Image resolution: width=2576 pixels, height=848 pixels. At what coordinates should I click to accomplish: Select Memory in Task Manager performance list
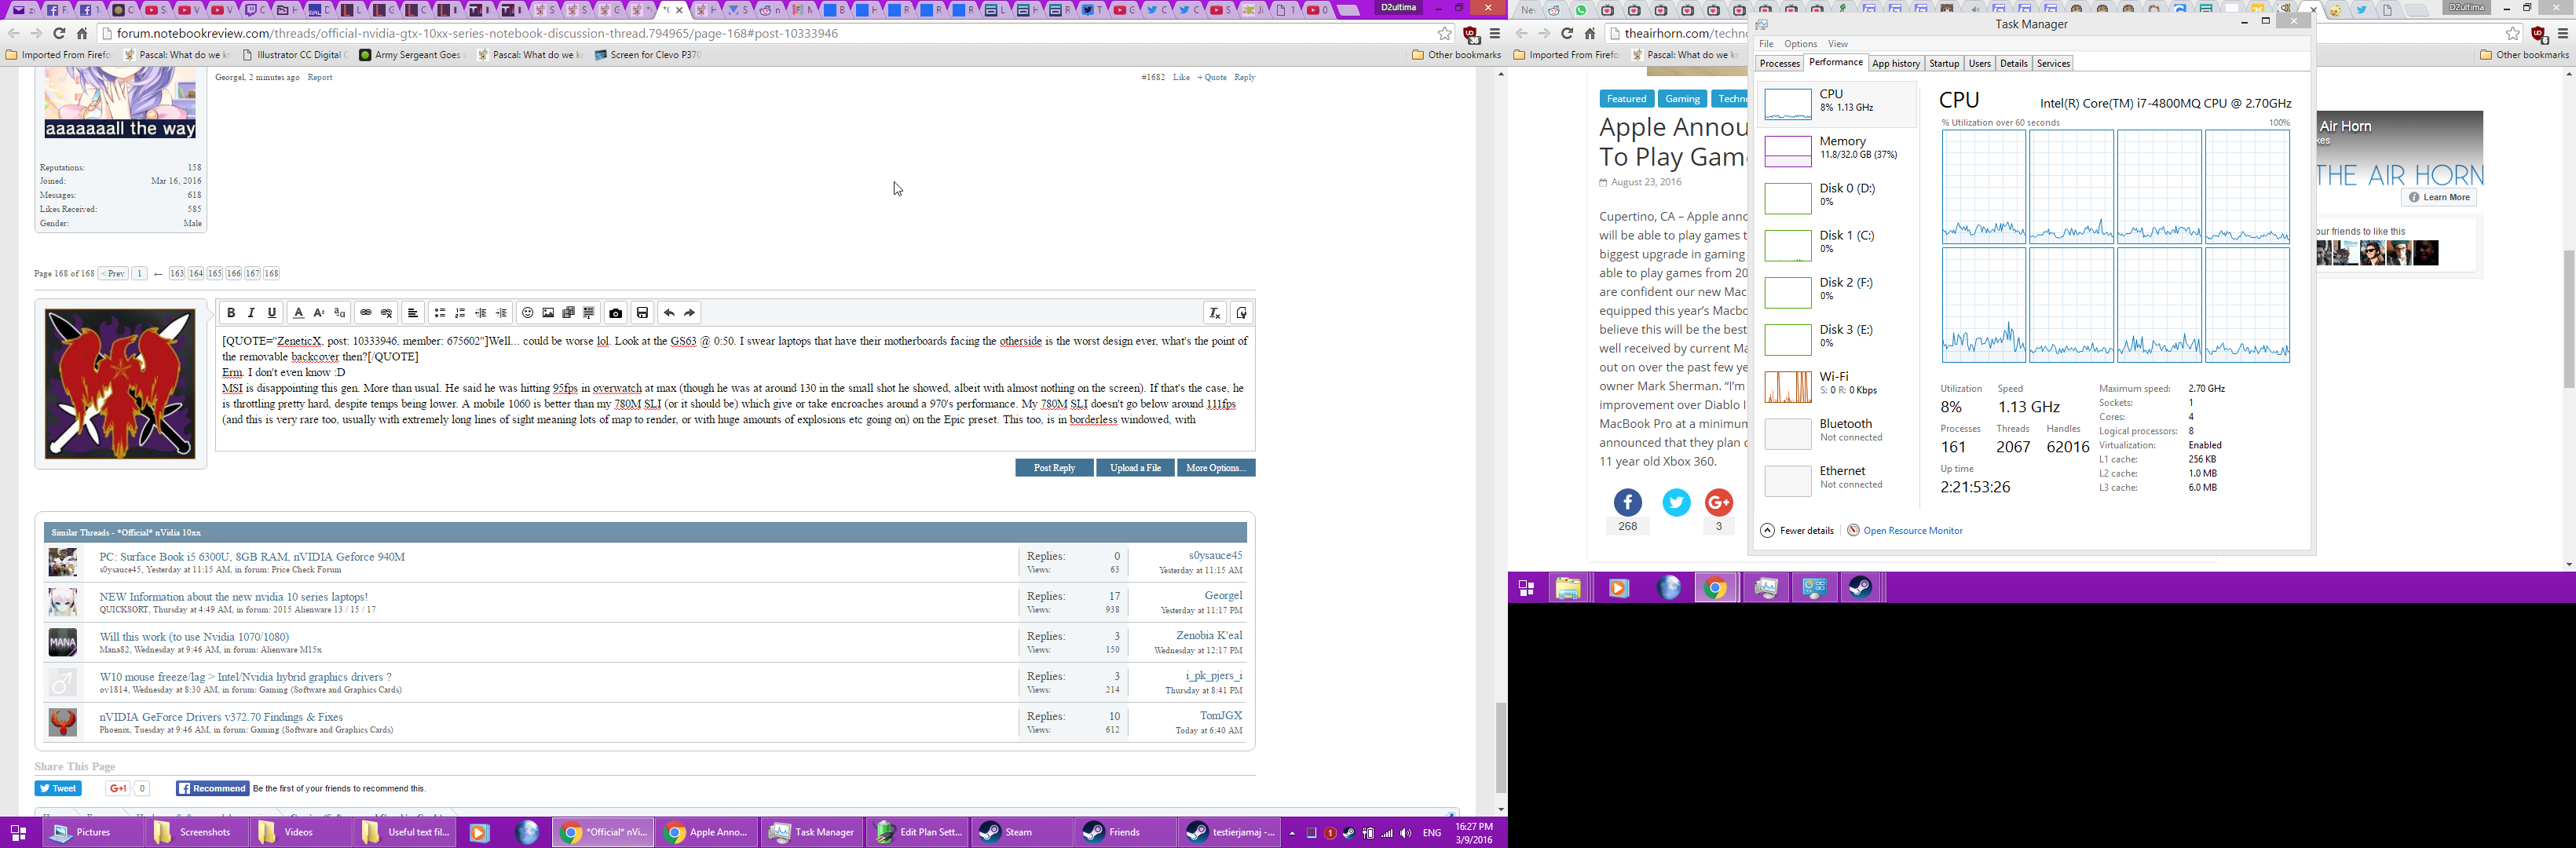pyautogui.click(x=1837, y=150)
